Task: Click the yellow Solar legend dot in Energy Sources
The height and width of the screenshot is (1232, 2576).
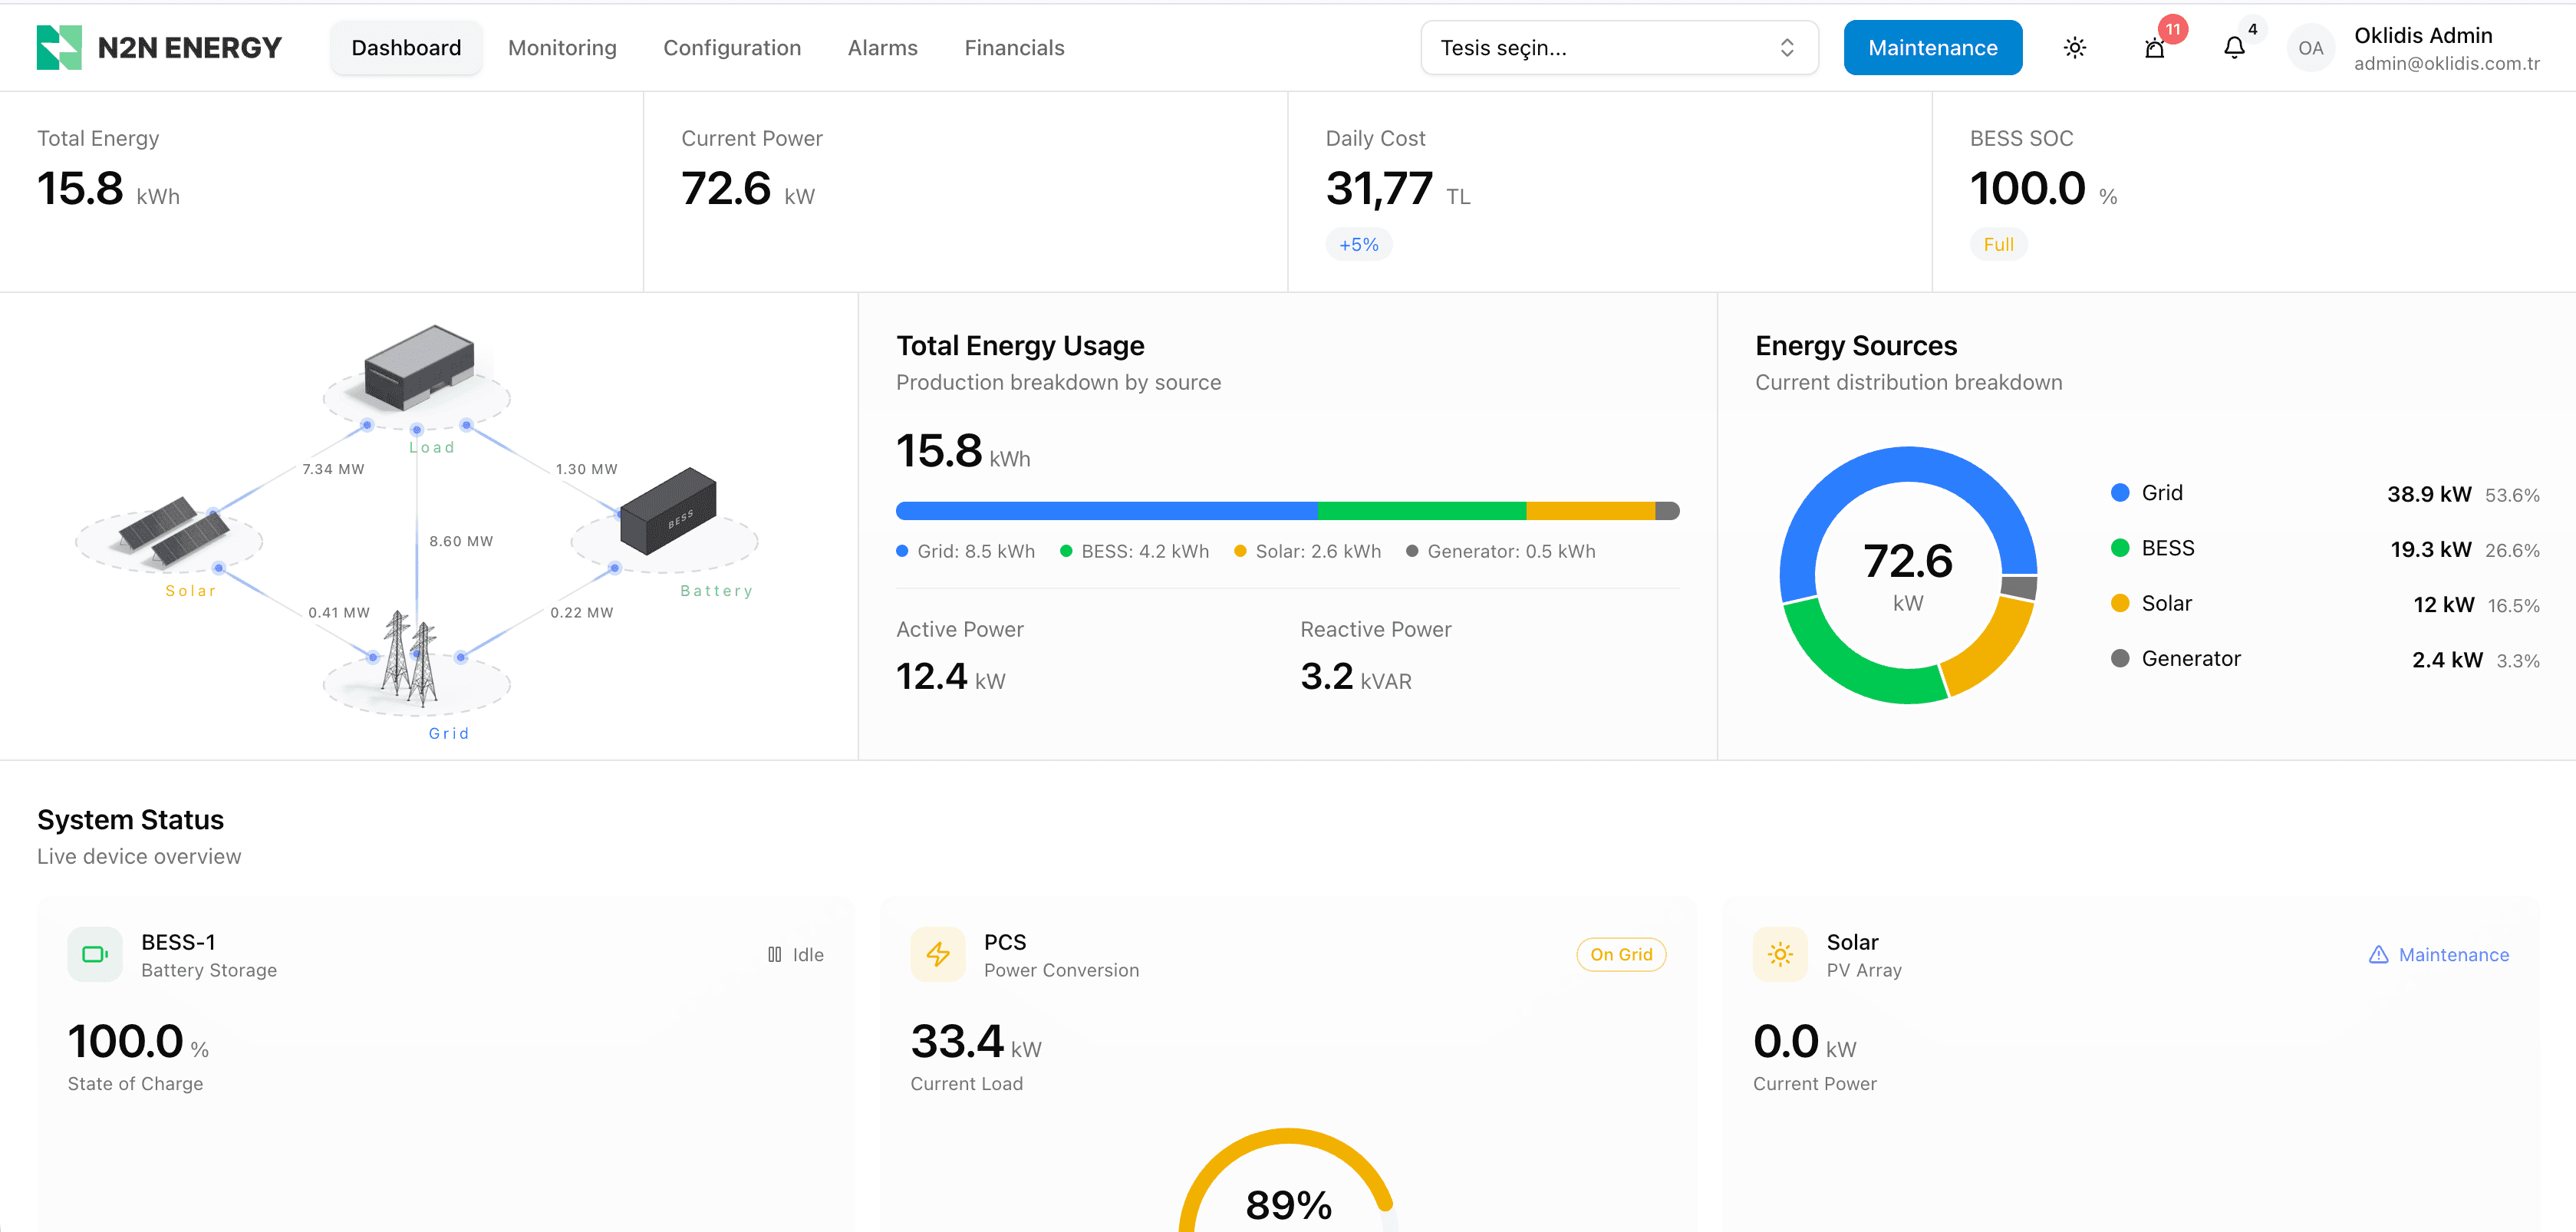Action: [x=2119, y=602]
